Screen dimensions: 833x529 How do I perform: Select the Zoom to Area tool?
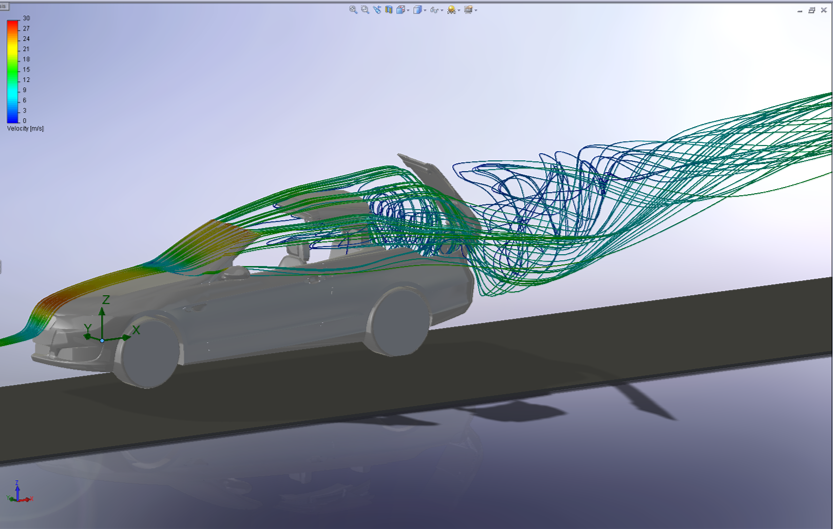pyautogui.click(x=365, y=9)
